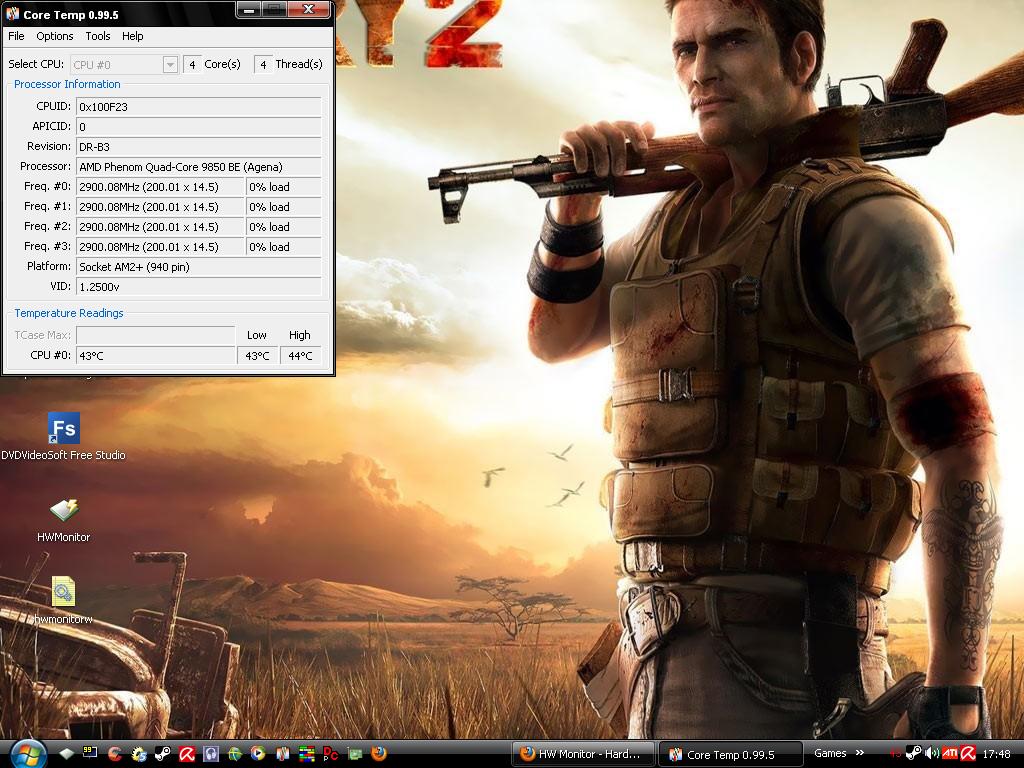Image resolution: width=1024 pixels, height=768 pixels.
Task: Click the Avira umbrella tray icon
Action: pos(968,754)
